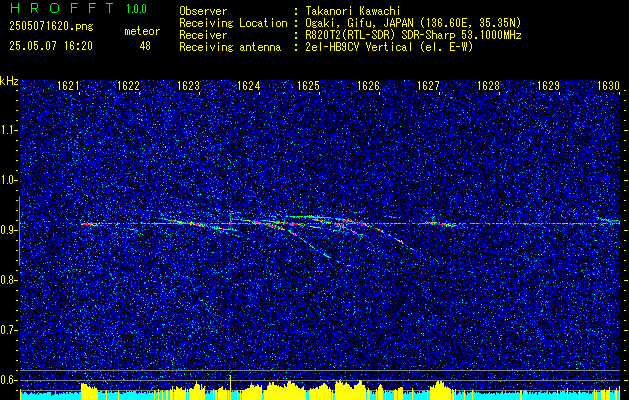
Task: Click the 1.0 frequency axis label
Action: pos(9,180)
